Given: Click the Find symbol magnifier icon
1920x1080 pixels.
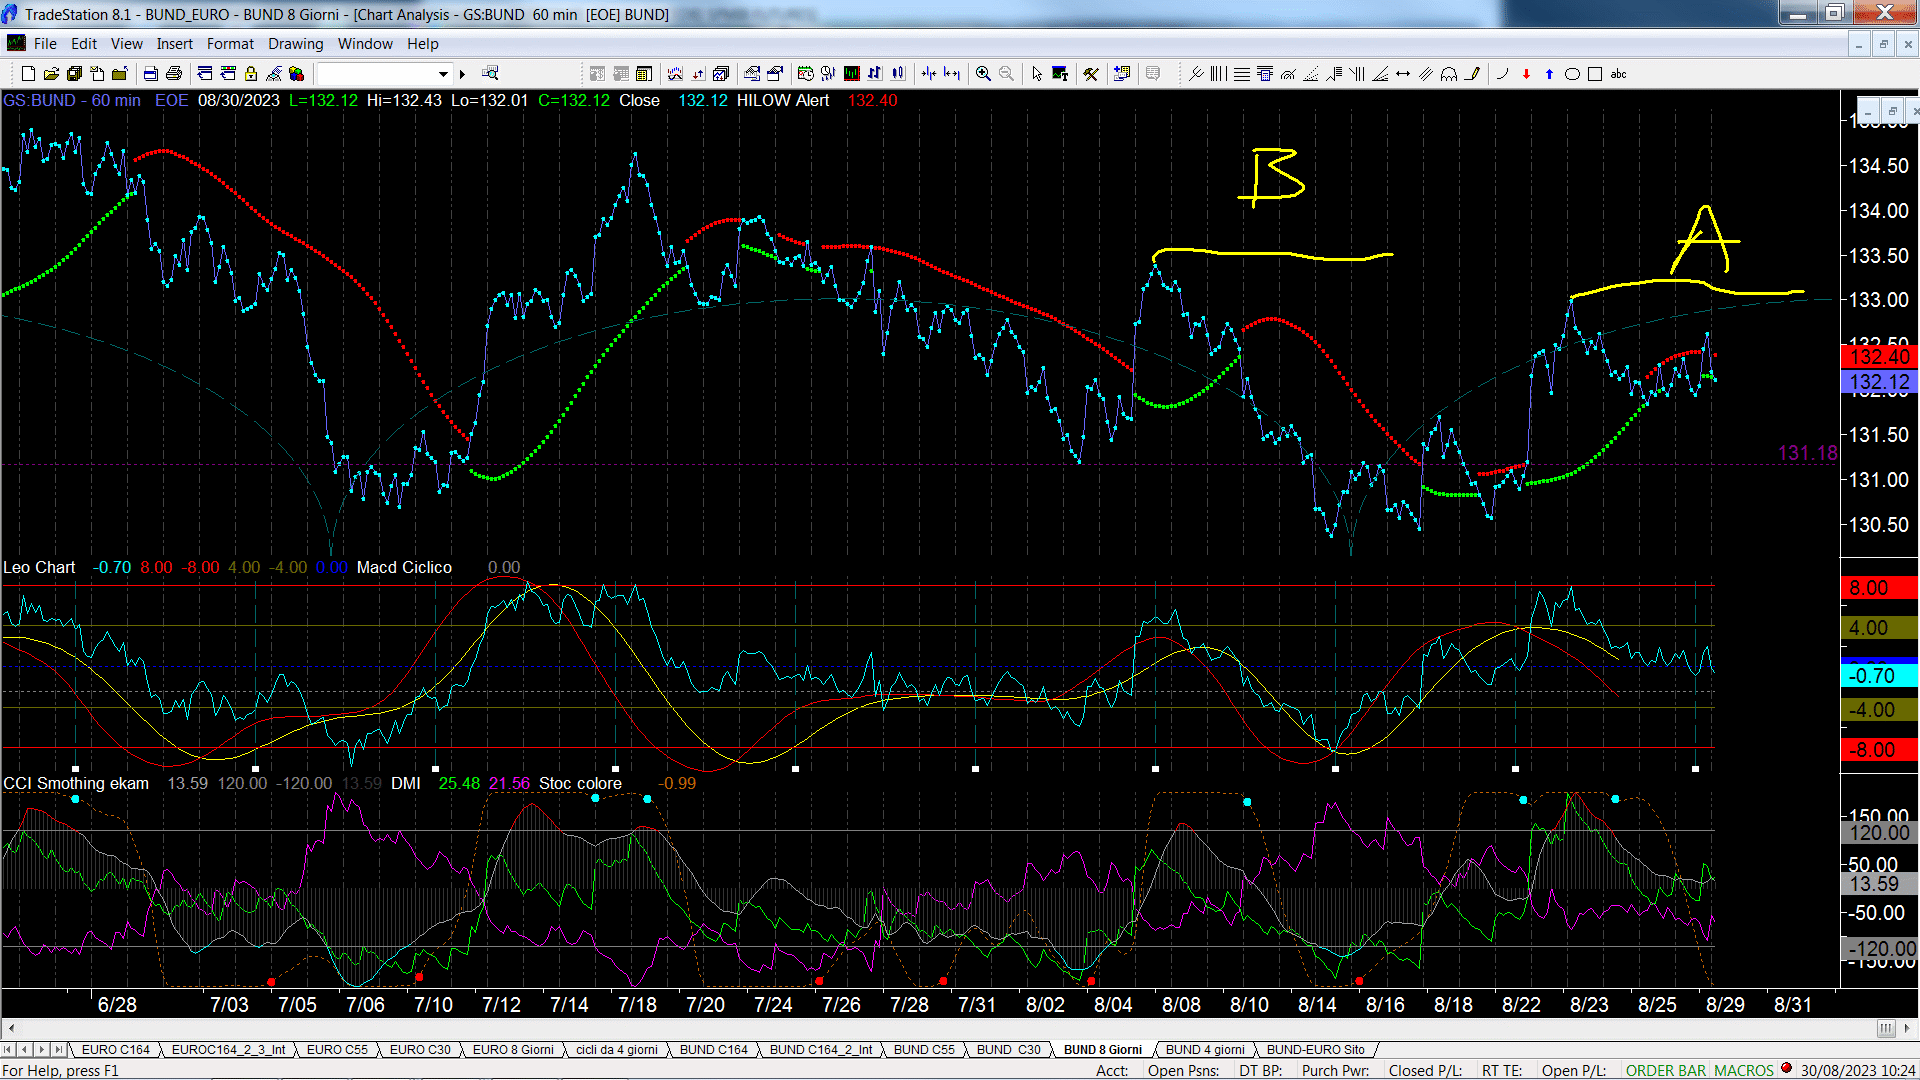Looking at the screenshot, I should 490,73.
